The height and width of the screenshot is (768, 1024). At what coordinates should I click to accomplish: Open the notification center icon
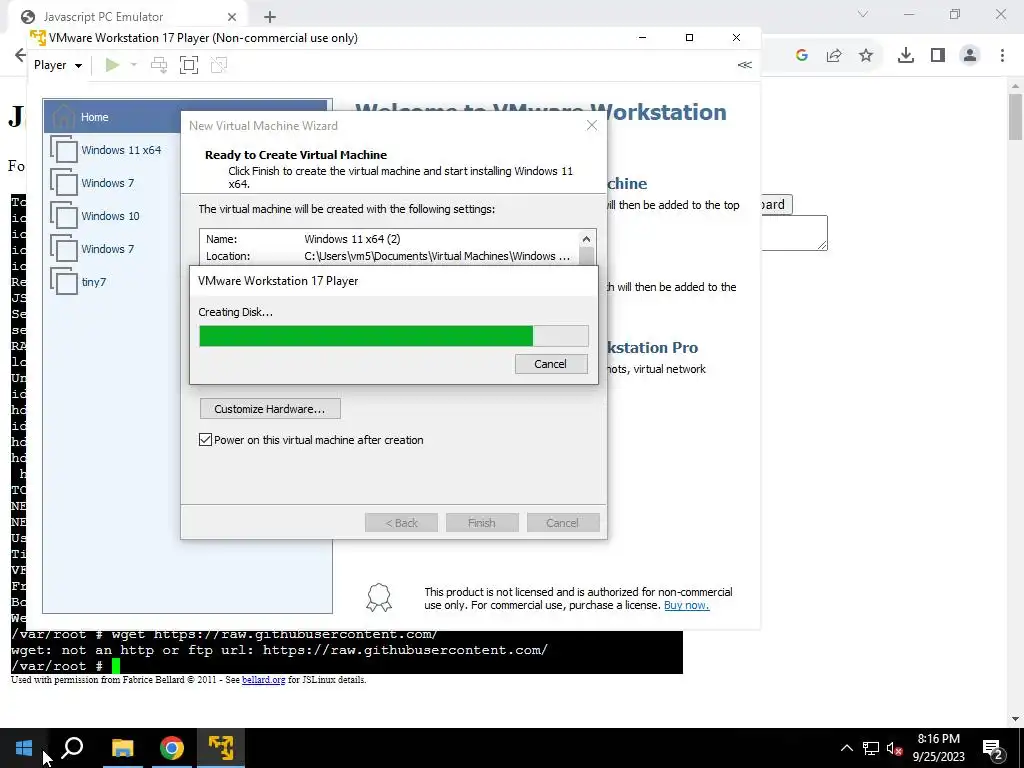tap(993, 748)
